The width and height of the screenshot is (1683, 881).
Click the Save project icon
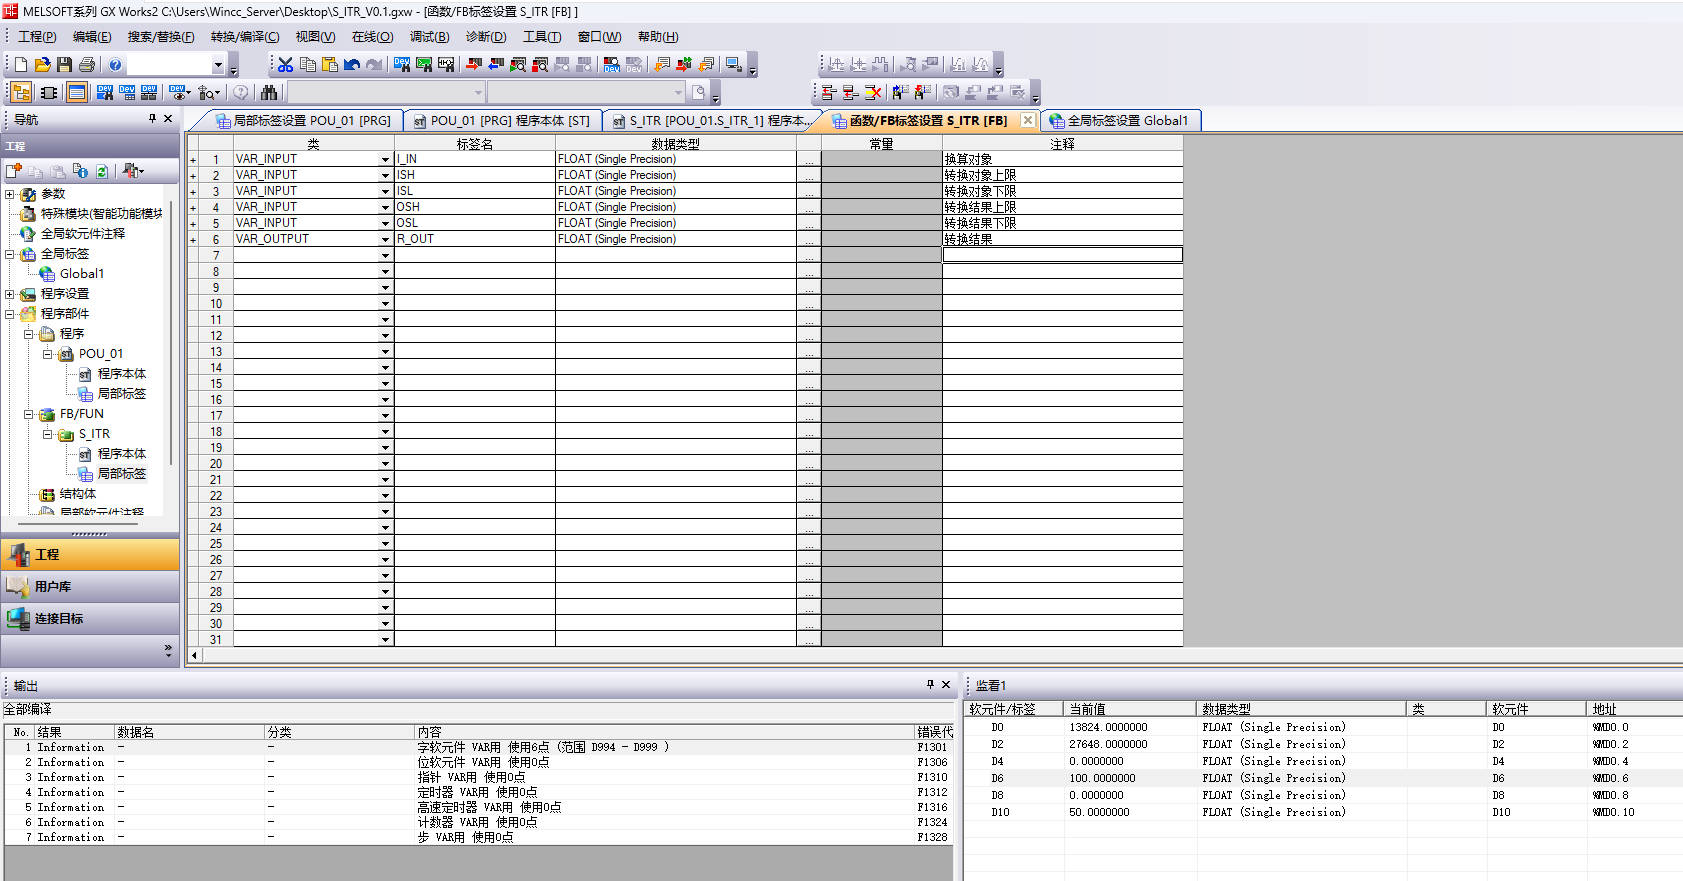click(64, 65)
